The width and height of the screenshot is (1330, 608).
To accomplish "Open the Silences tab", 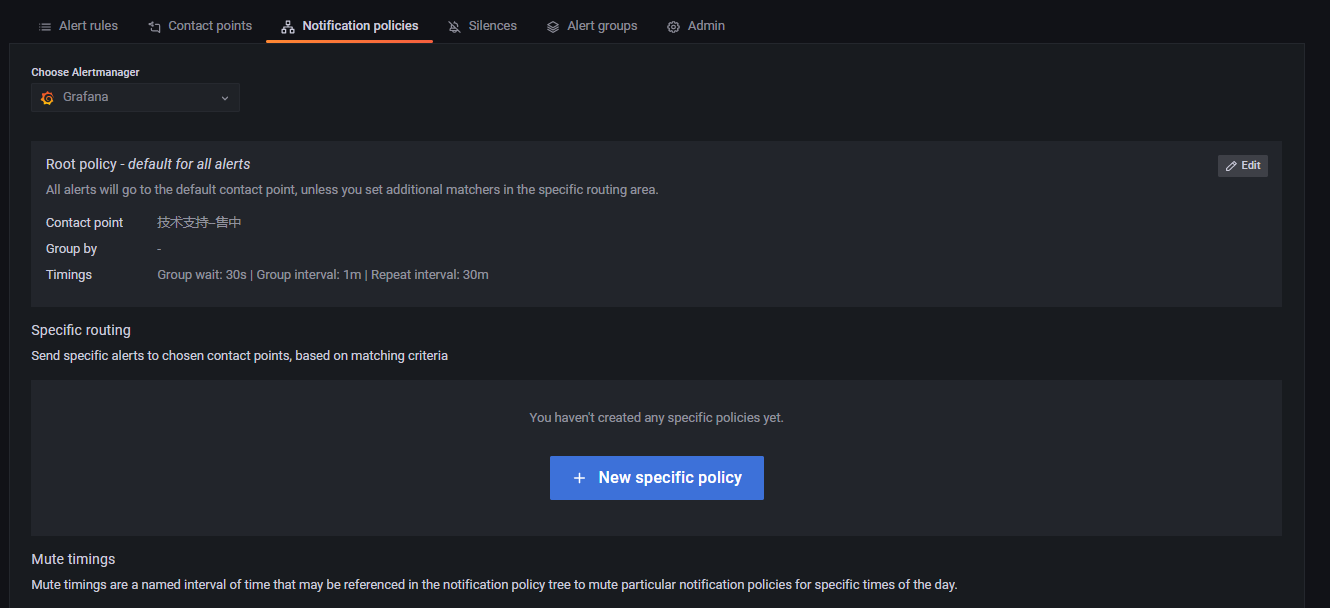I will tap(493, 26).
